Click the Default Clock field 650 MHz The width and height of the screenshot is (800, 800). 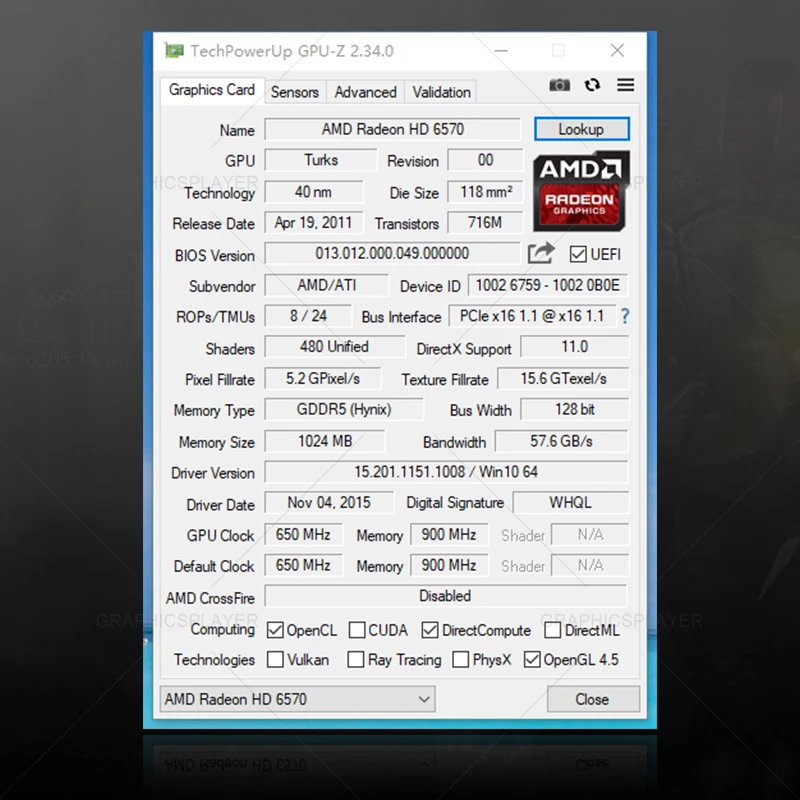coord(304,565)
